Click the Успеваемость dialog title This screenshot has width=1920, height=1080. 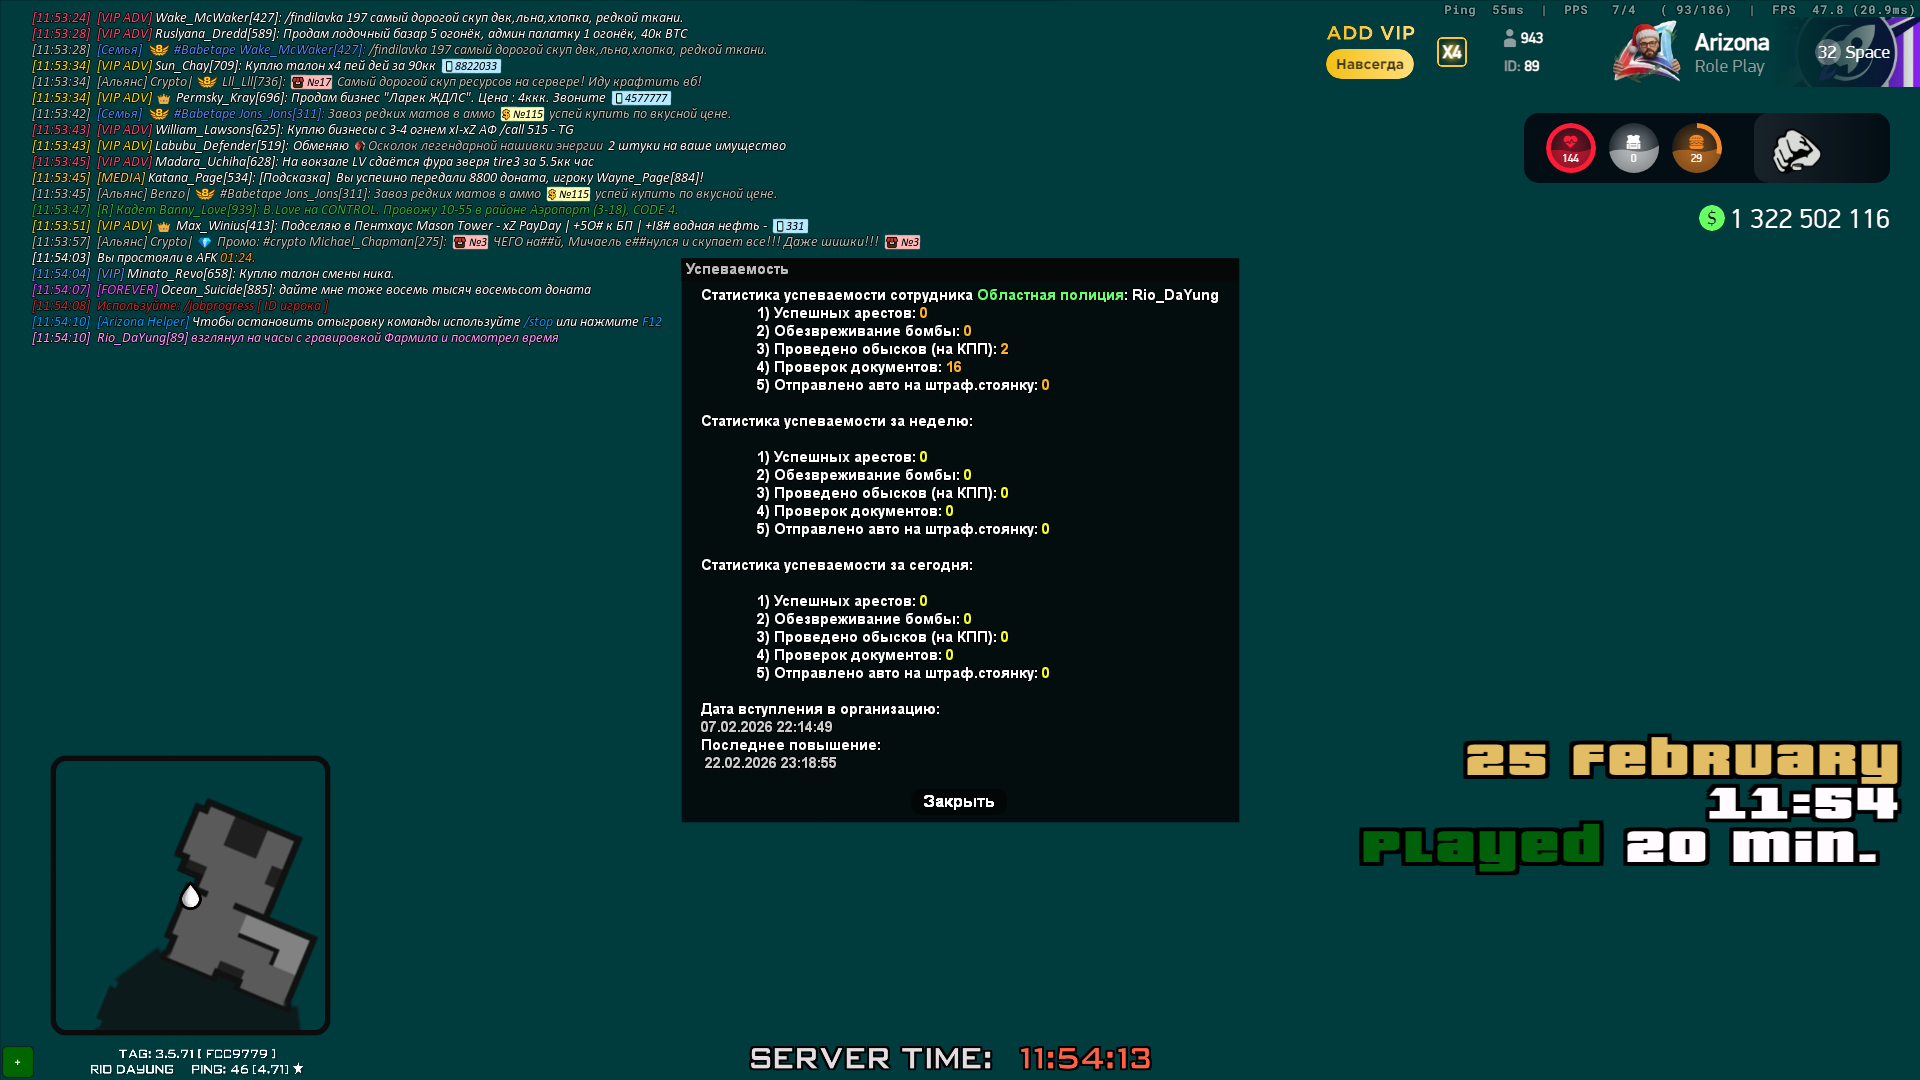click(x=737, y=269)
